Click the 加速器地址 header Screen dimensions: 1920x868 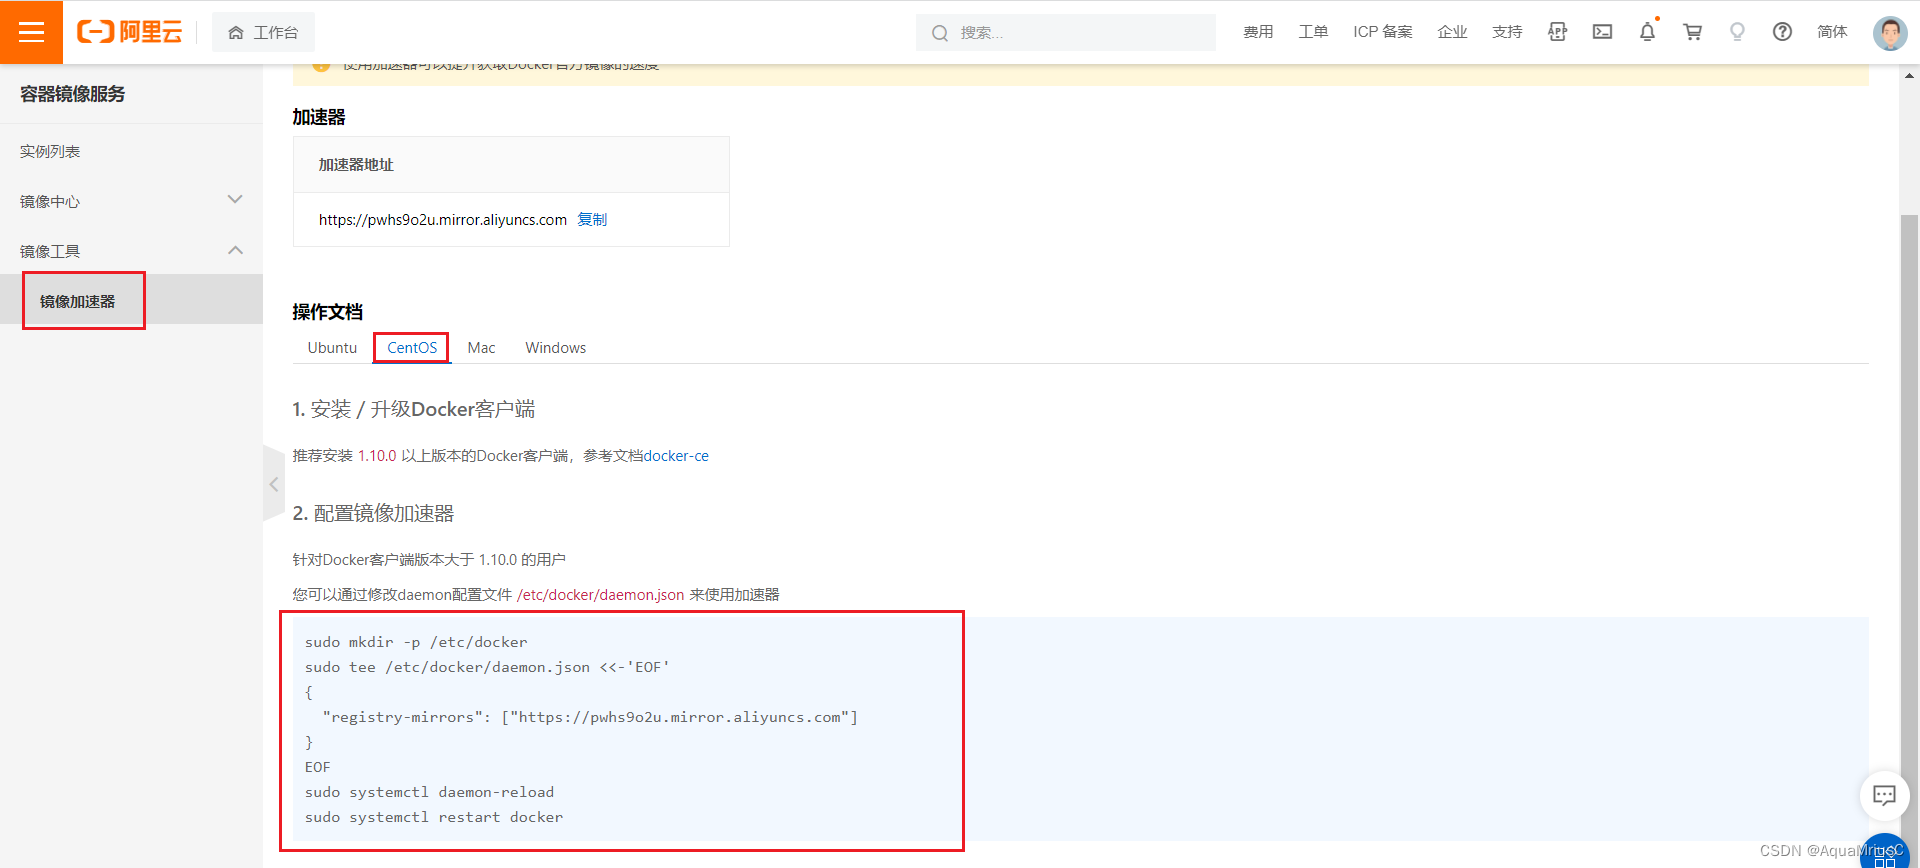356,165
